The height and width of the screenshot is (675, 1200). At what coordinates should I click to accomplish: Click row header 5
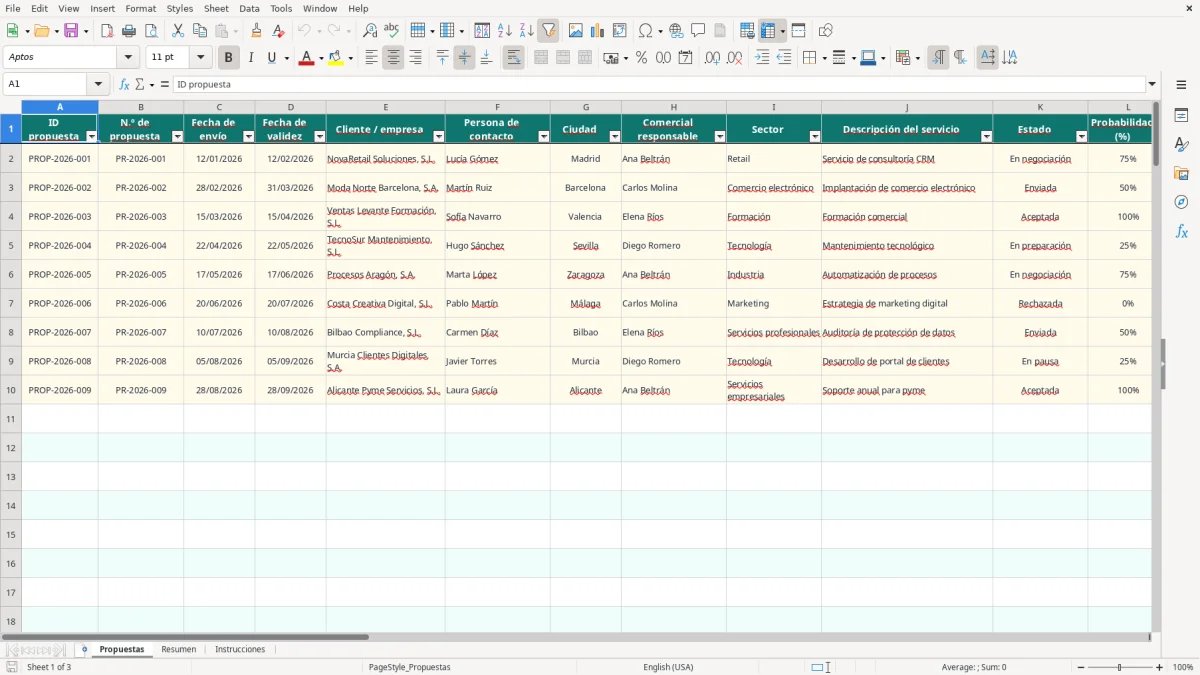(11, 245)
